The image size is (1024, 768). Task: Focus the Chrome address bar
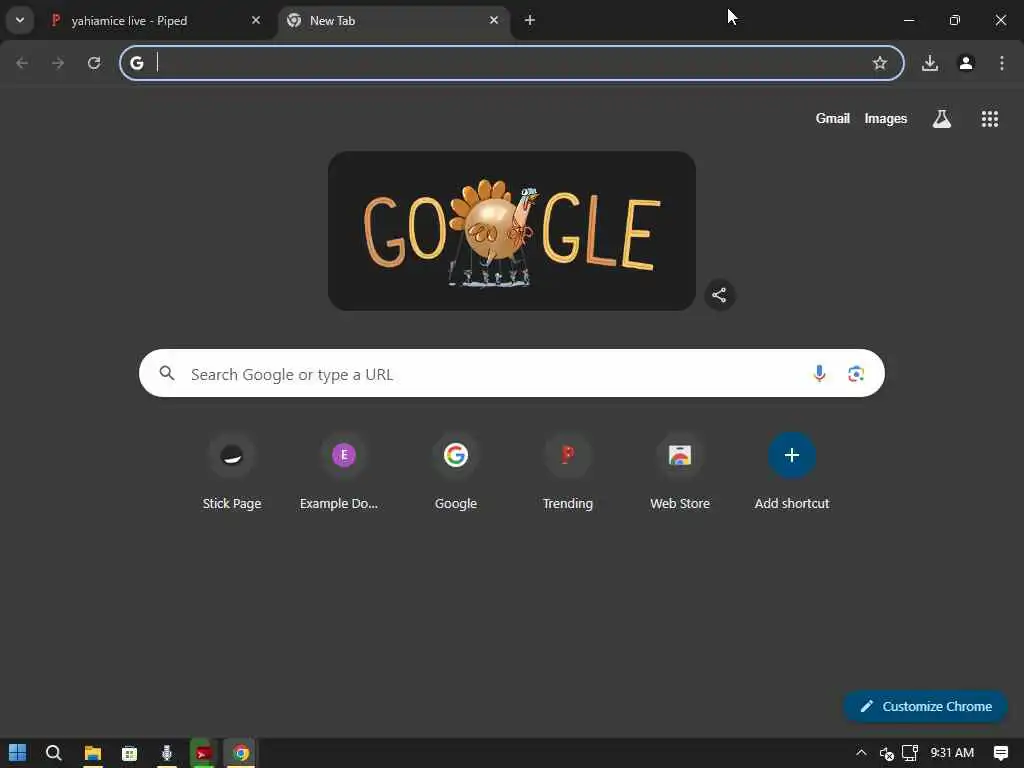click(x=511, y=63)
